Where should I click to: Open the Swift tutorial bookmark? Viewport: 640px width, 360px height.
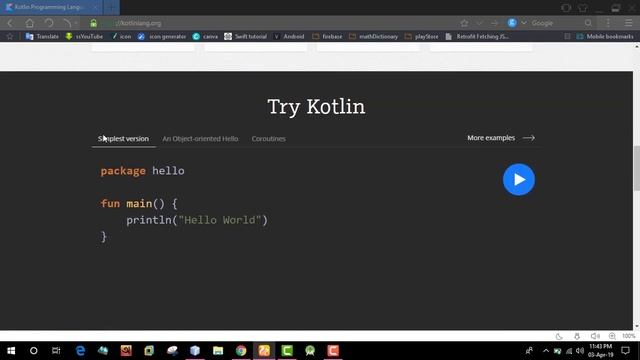245,36
